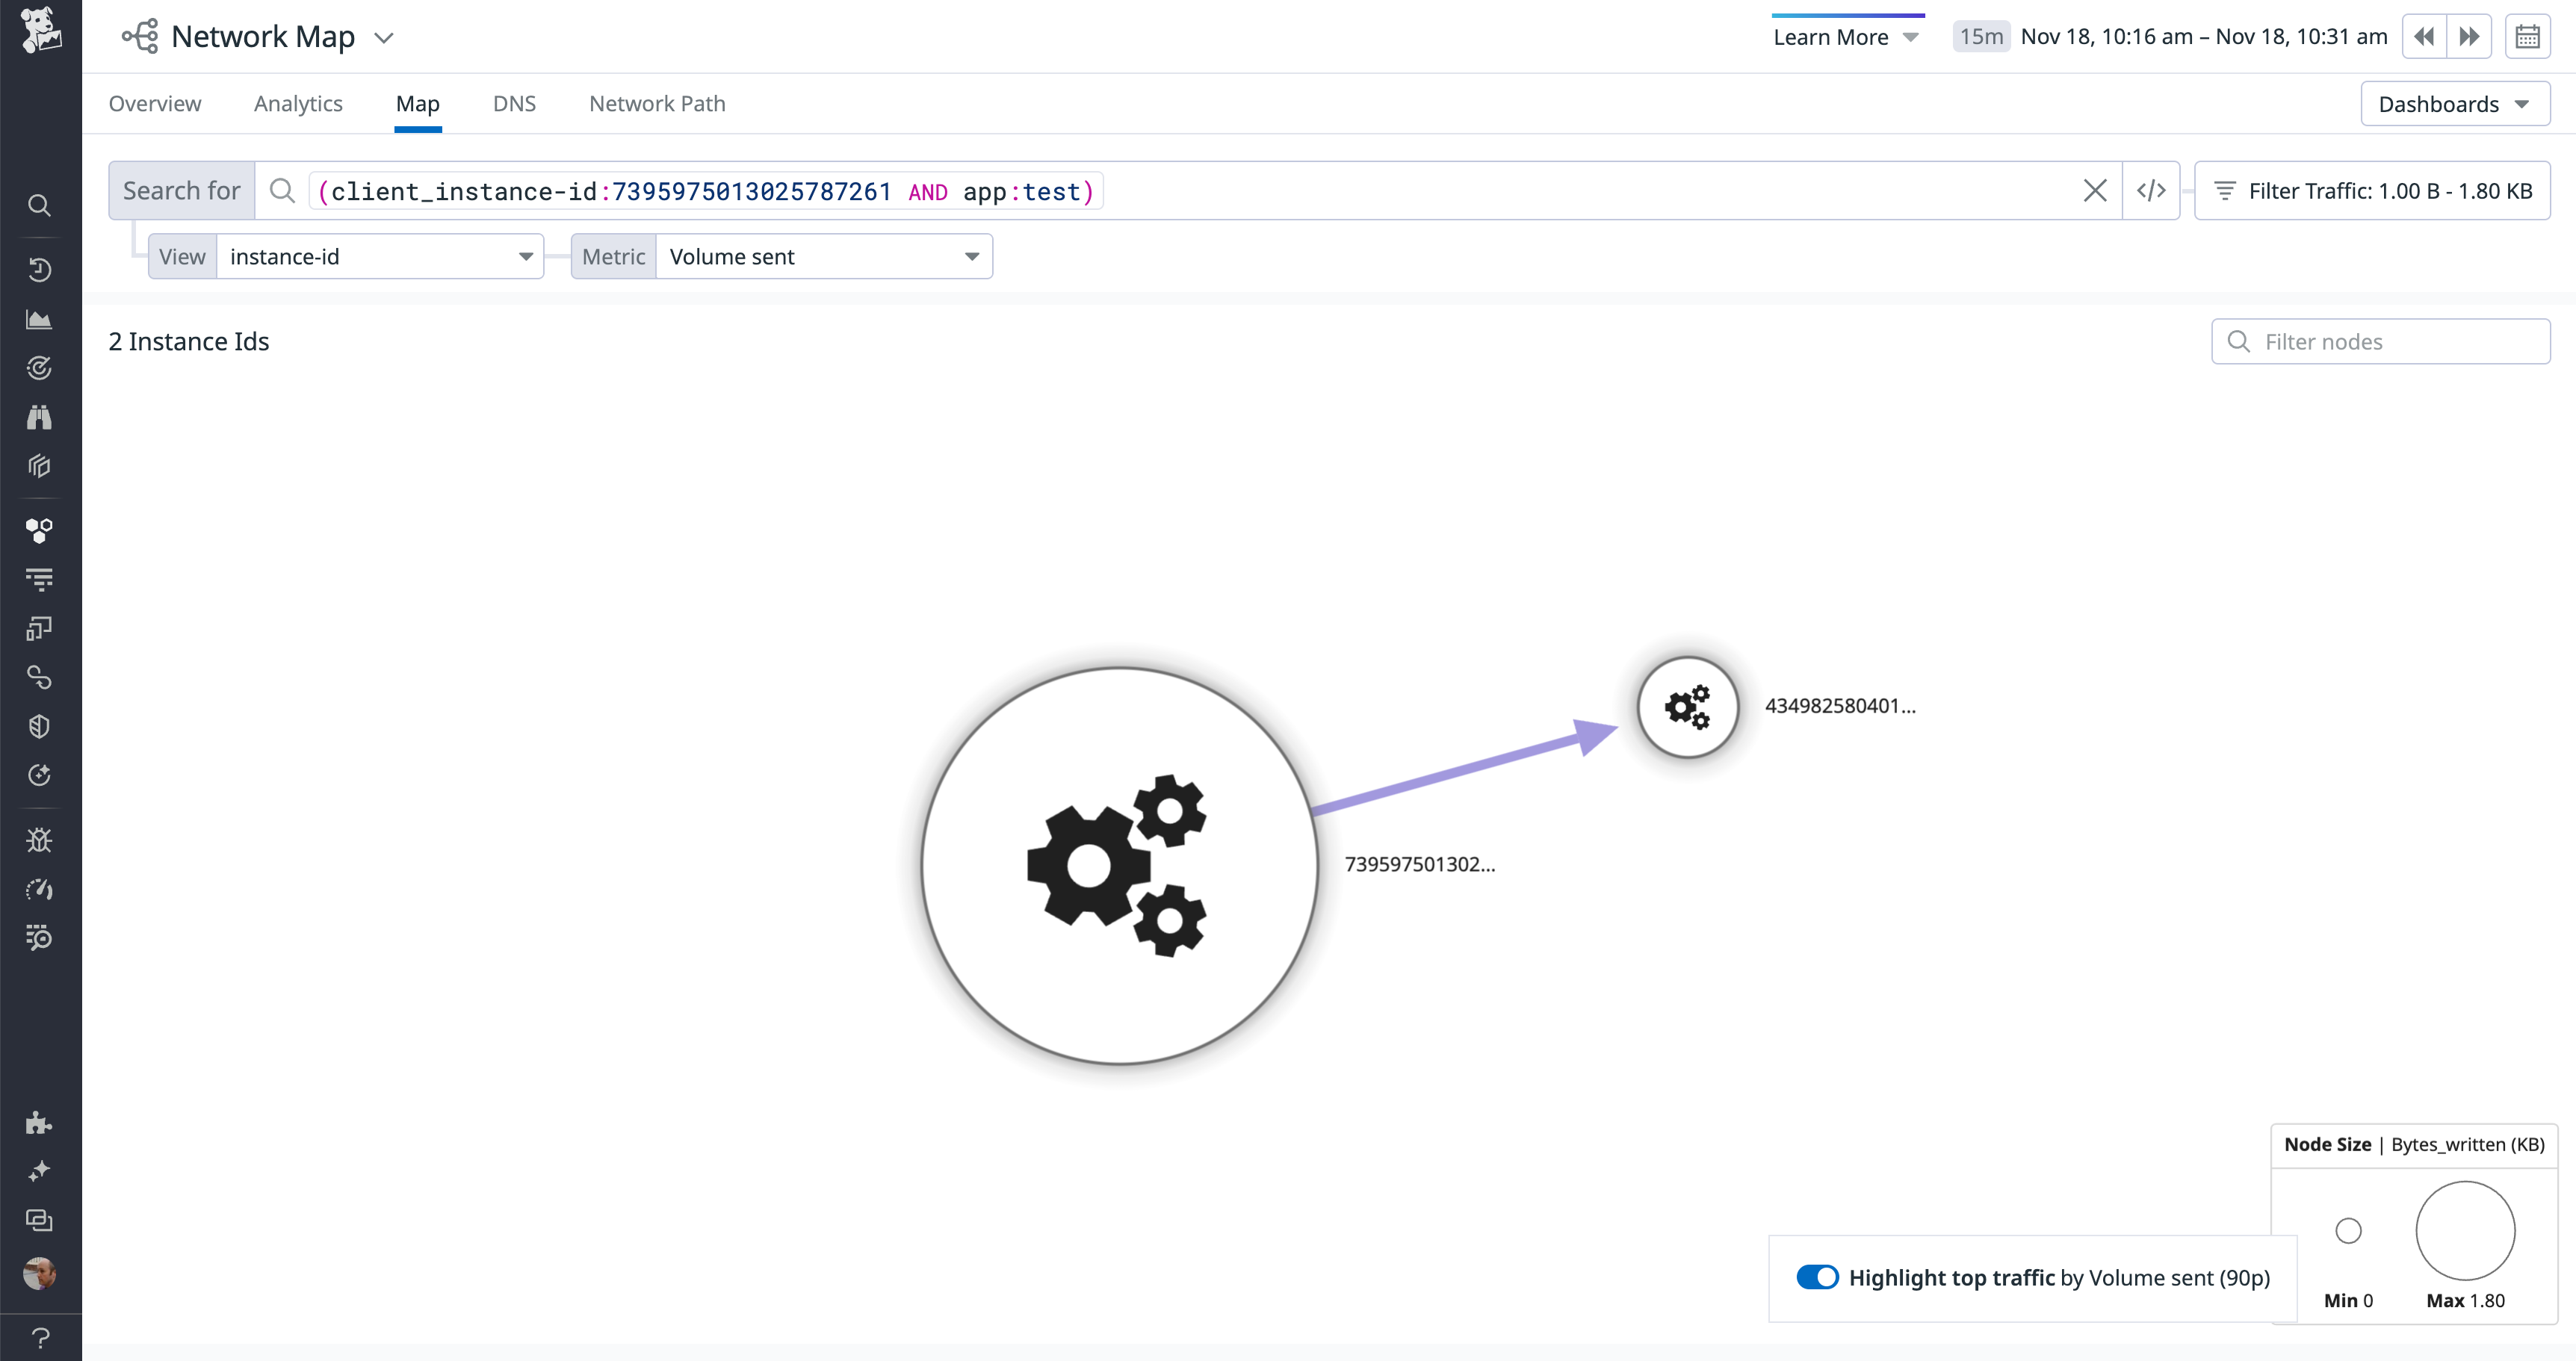
Task: Open the Dashboards dropdown
Action: (x=2455, y=103)
